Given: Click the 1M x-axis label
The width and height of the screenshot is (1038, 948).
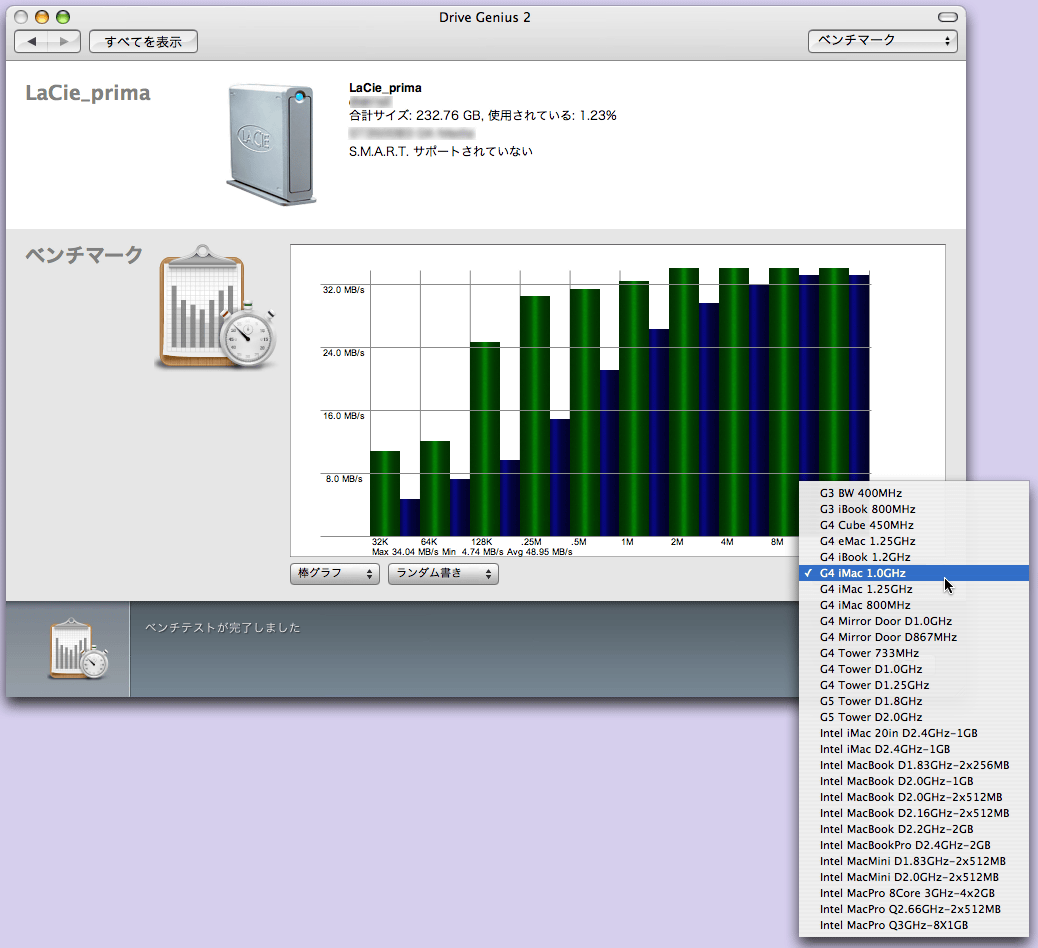Looking at the screenshot, I should (x=628, y=542).
